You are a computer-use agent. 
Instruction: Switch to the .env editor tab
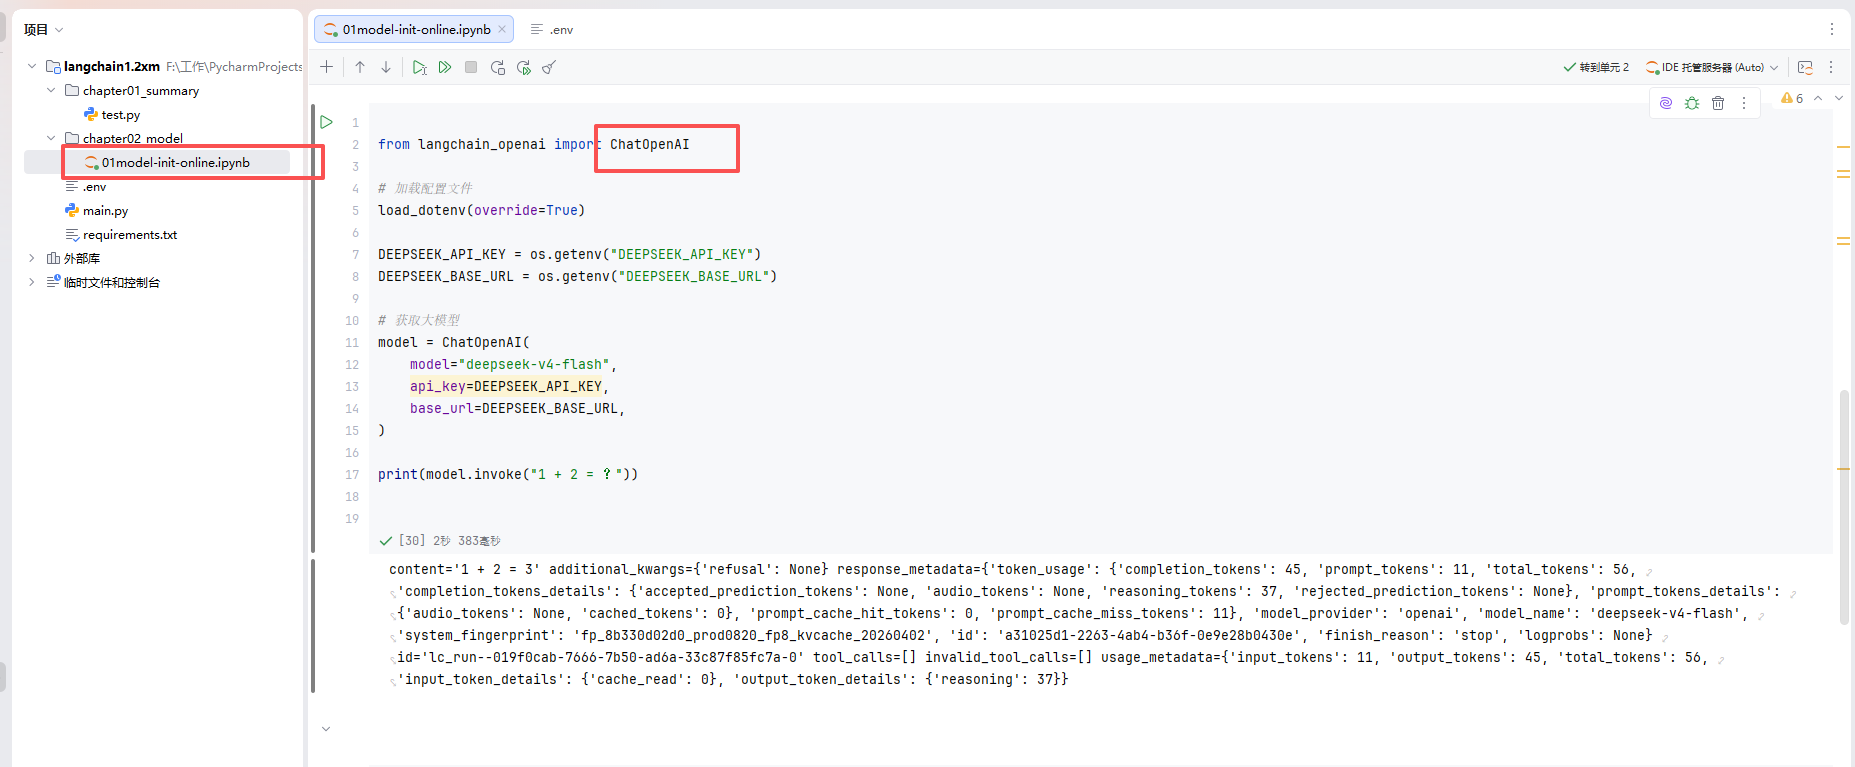pos(552,29)
